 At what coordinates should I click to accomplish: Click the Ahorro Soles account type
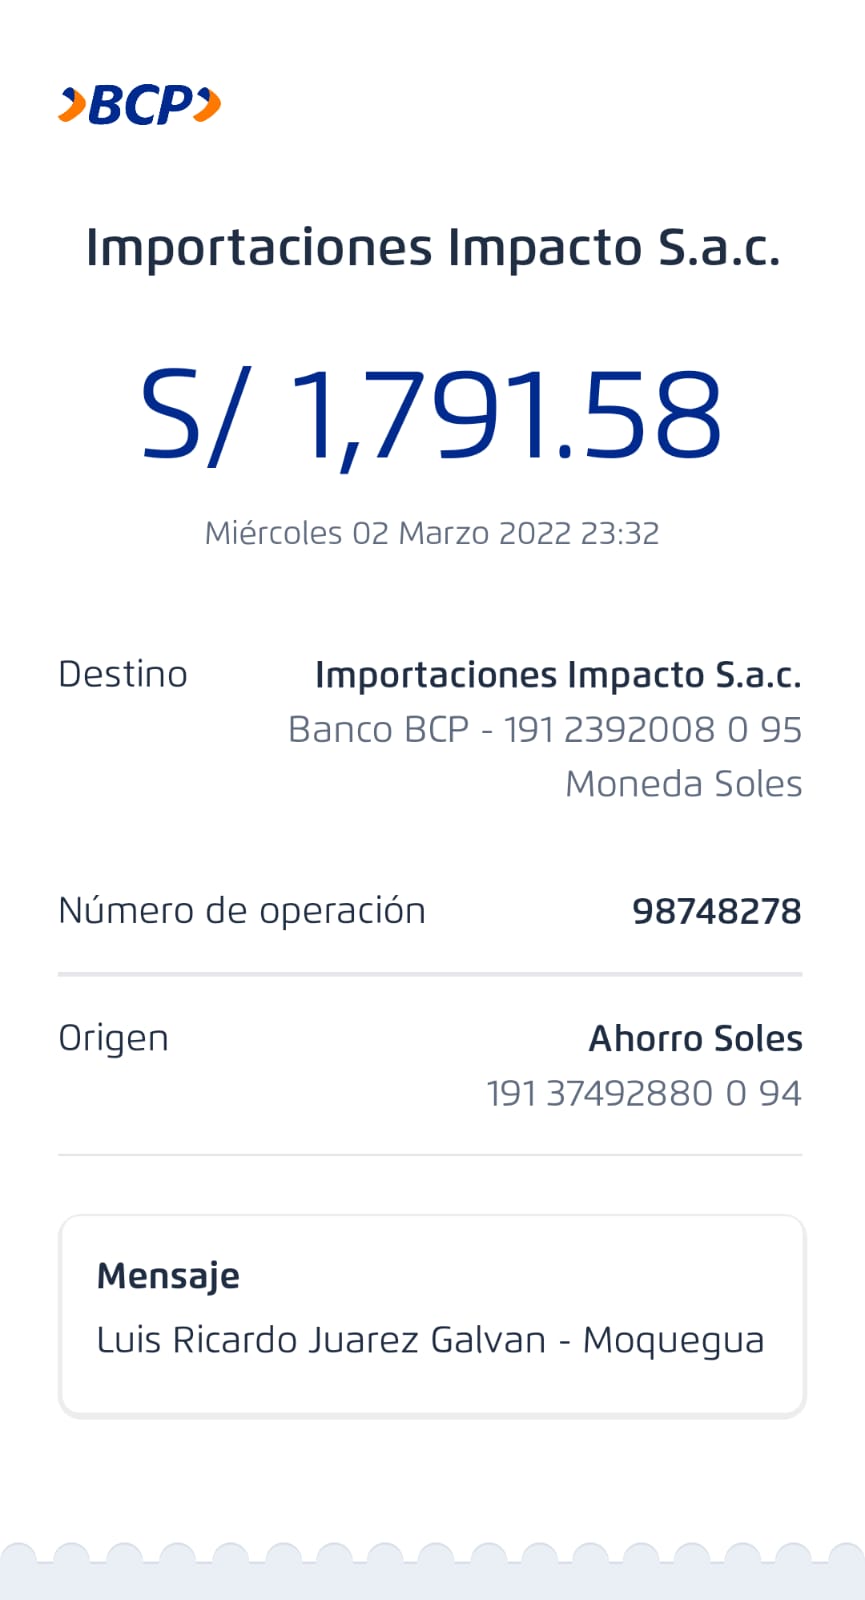(x=695, y=1039)
